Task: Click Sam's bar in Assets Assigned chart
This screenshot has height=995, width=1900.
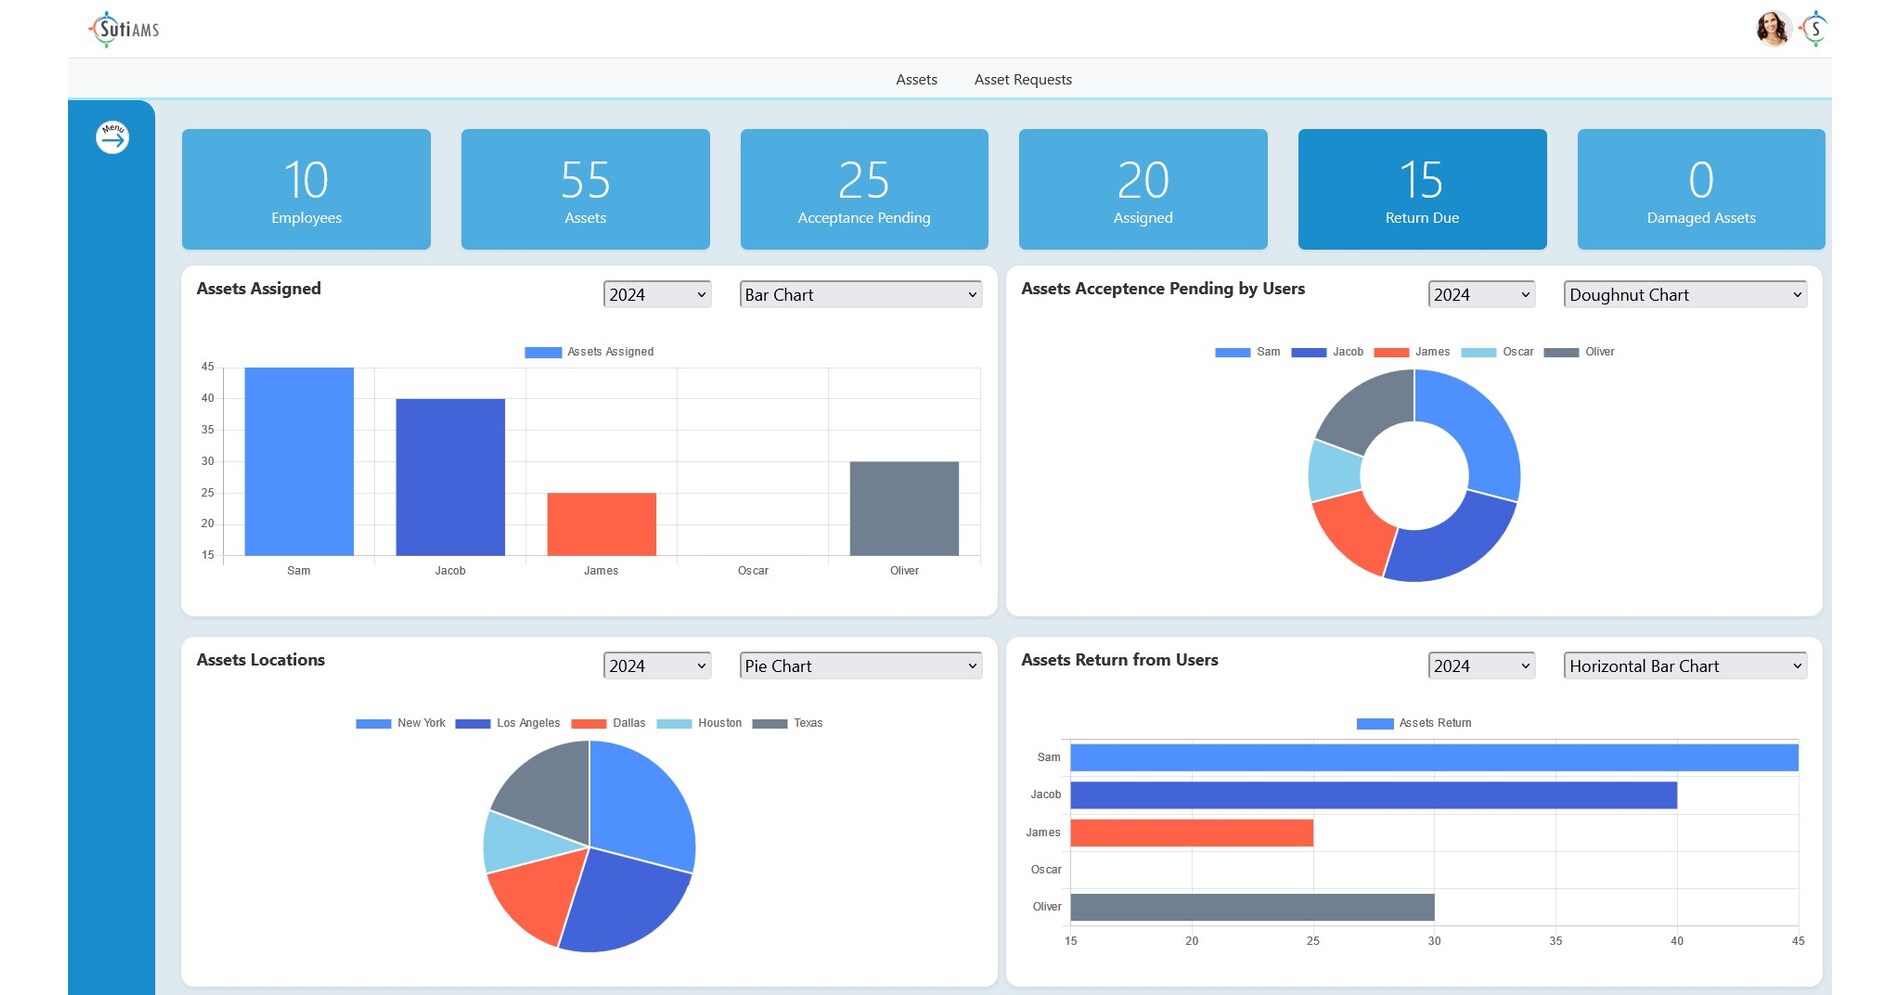Action: [299, 461]
